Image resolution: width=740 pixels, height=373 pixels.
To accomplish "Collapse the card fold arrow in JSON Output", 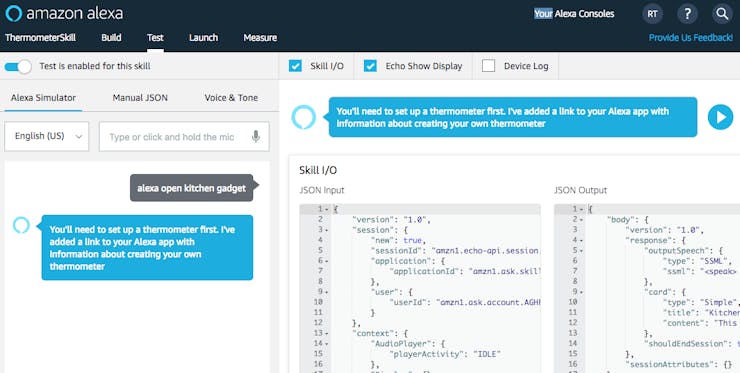I will point(581,292).
